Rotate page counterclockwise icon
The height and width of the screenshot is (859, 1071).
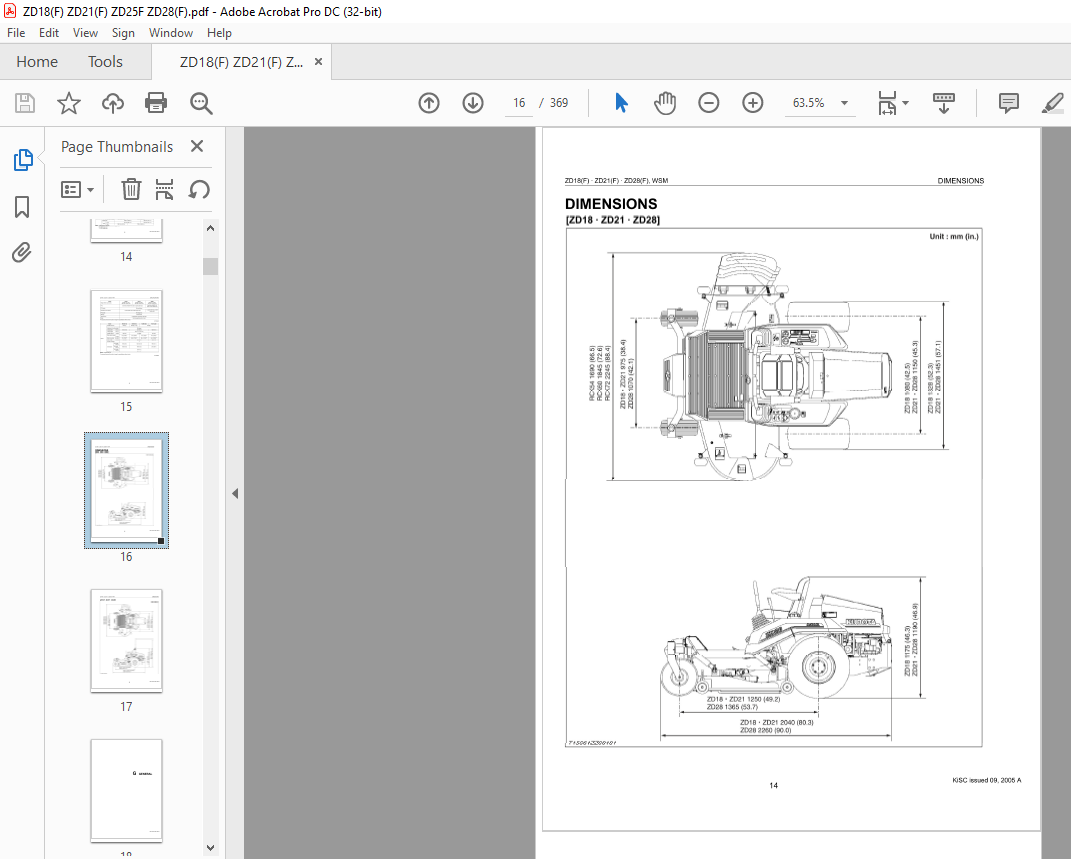pos(199,189)
